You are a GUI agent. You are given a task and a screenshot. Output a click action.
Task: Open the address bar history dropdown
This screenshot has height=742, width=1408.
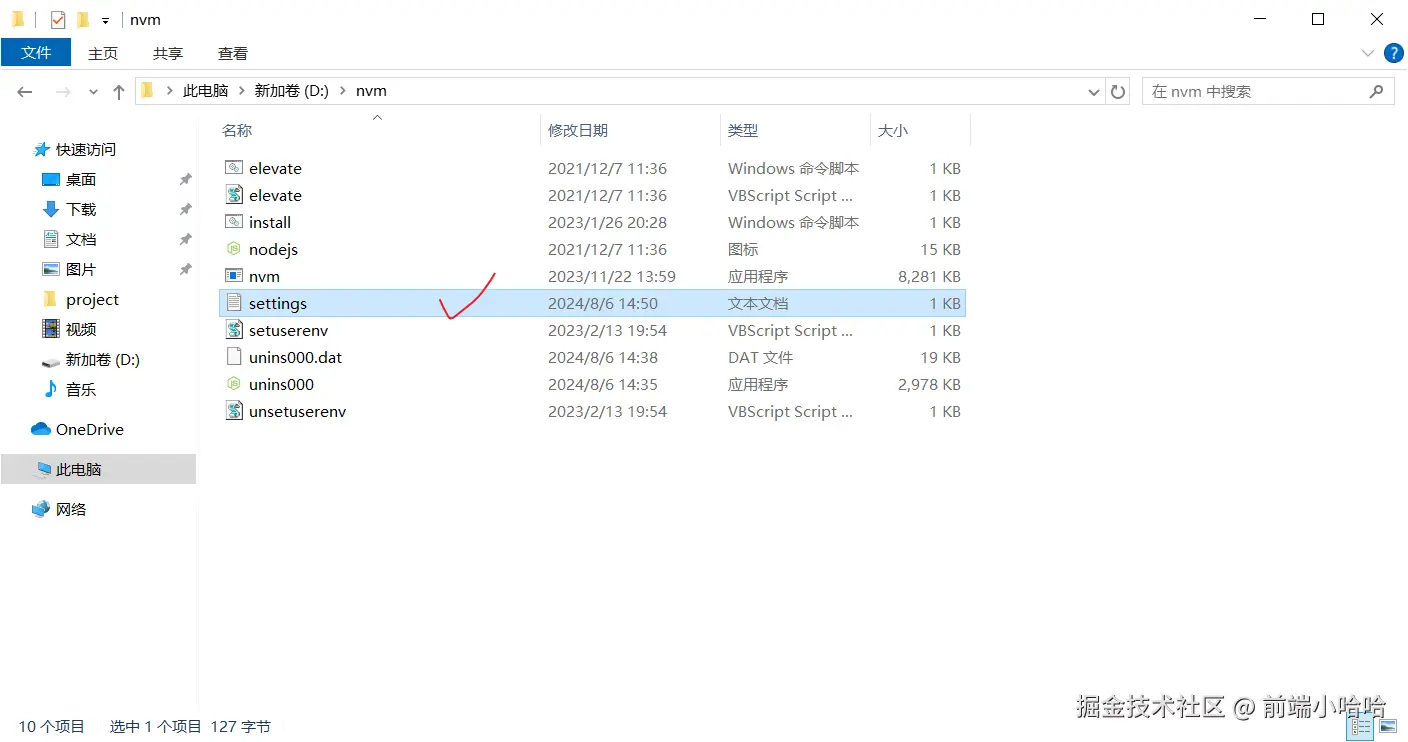click(x=1094, y=91)
